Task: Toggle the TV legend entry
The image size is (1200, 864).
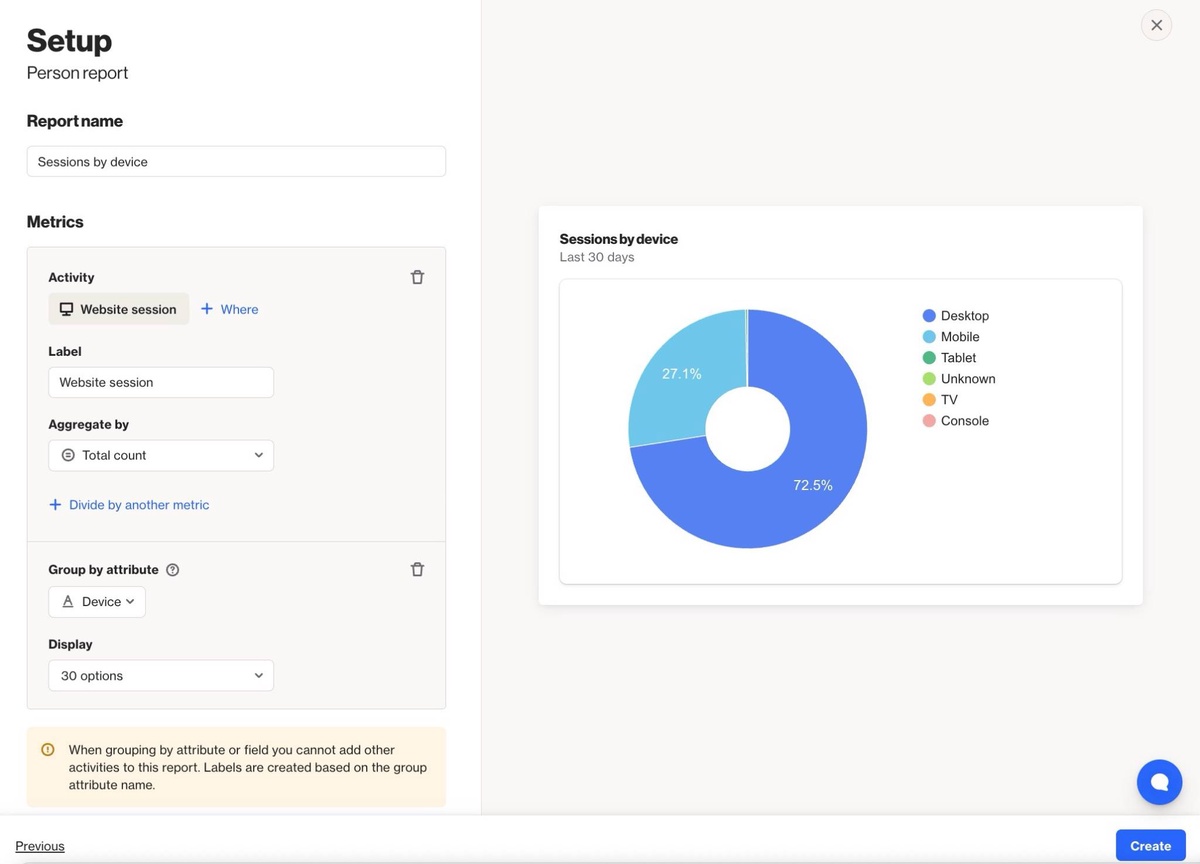Action: coord(940,400)
